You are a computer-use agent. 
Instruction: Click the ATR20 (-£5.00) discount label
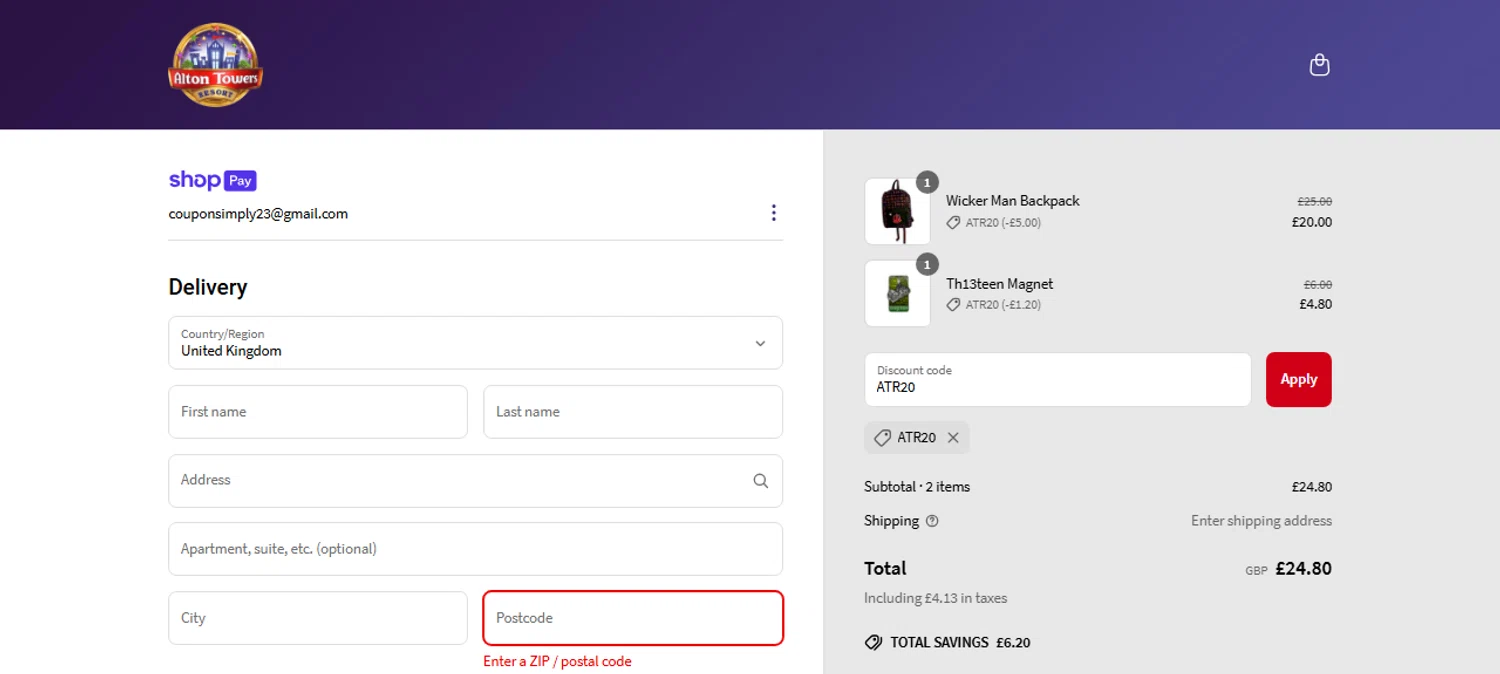point(1003,223)
